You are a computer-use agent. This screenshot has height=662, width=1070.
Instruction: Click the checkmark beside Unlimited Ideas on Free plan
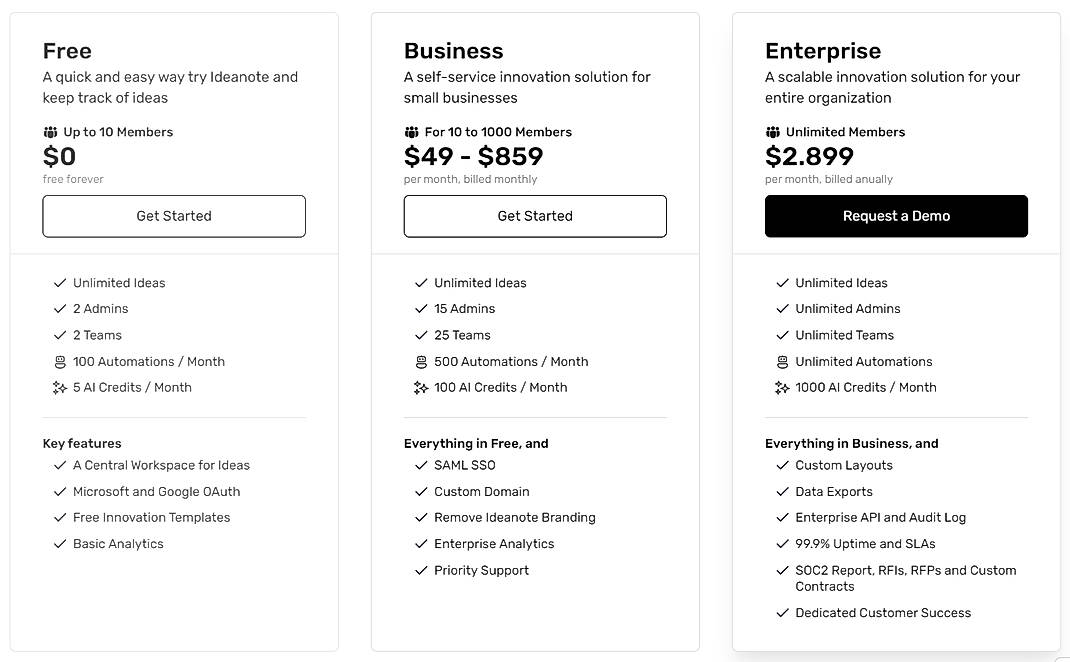pos(59,282)
